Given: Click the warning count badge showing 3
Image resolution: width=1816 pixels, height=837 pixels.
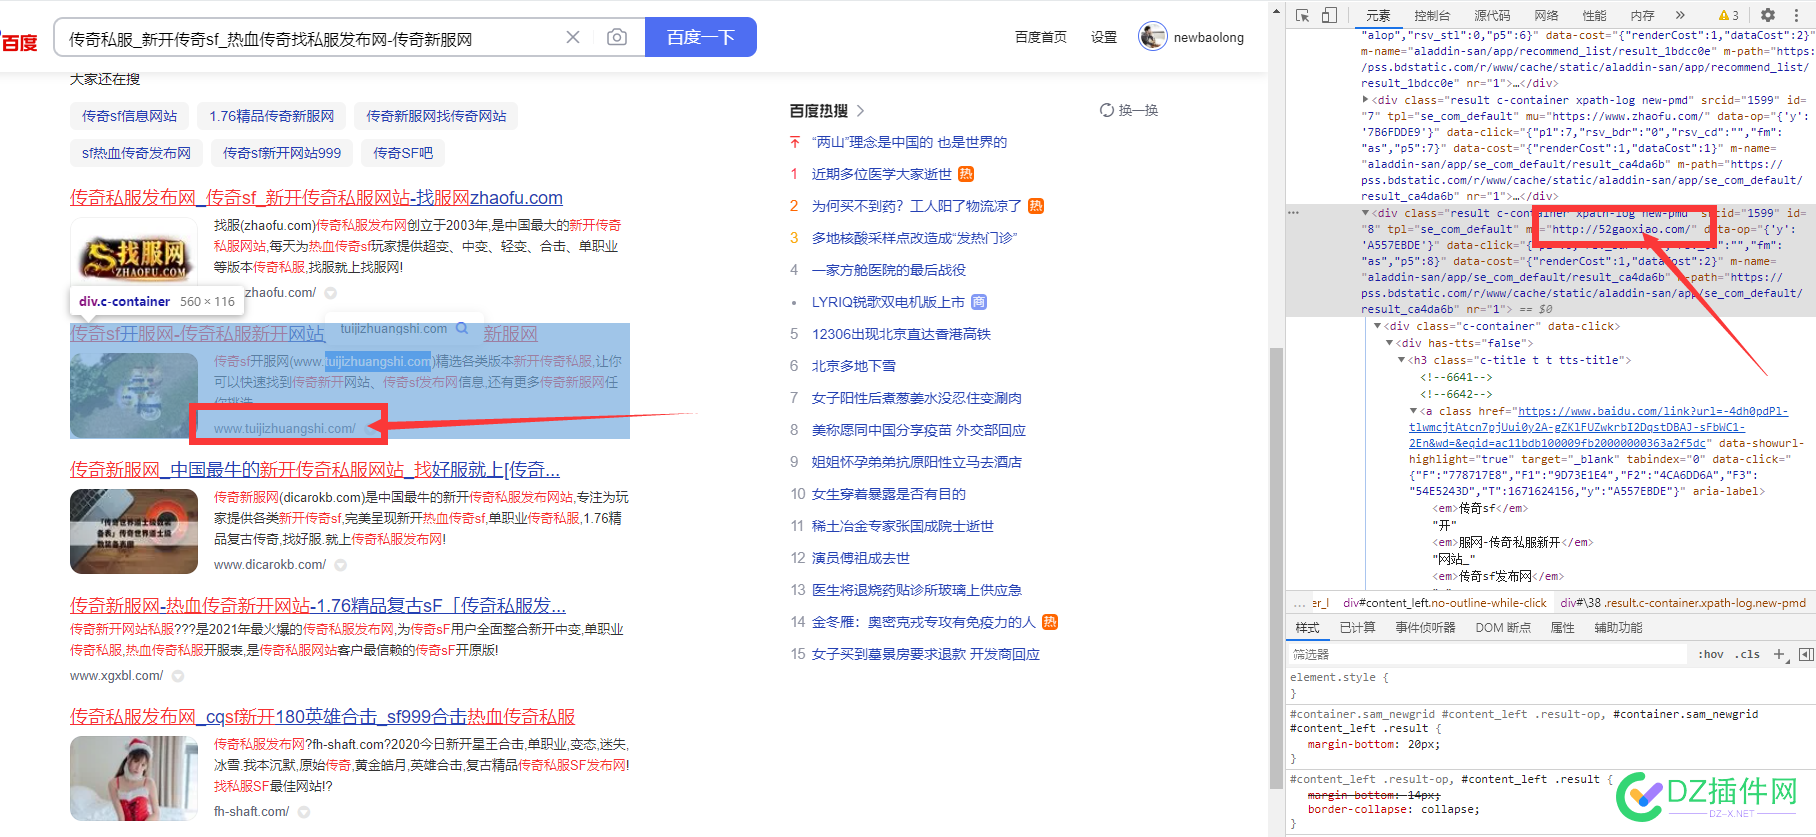Looking at the screenshot, I should click(x=1729, y=15).
